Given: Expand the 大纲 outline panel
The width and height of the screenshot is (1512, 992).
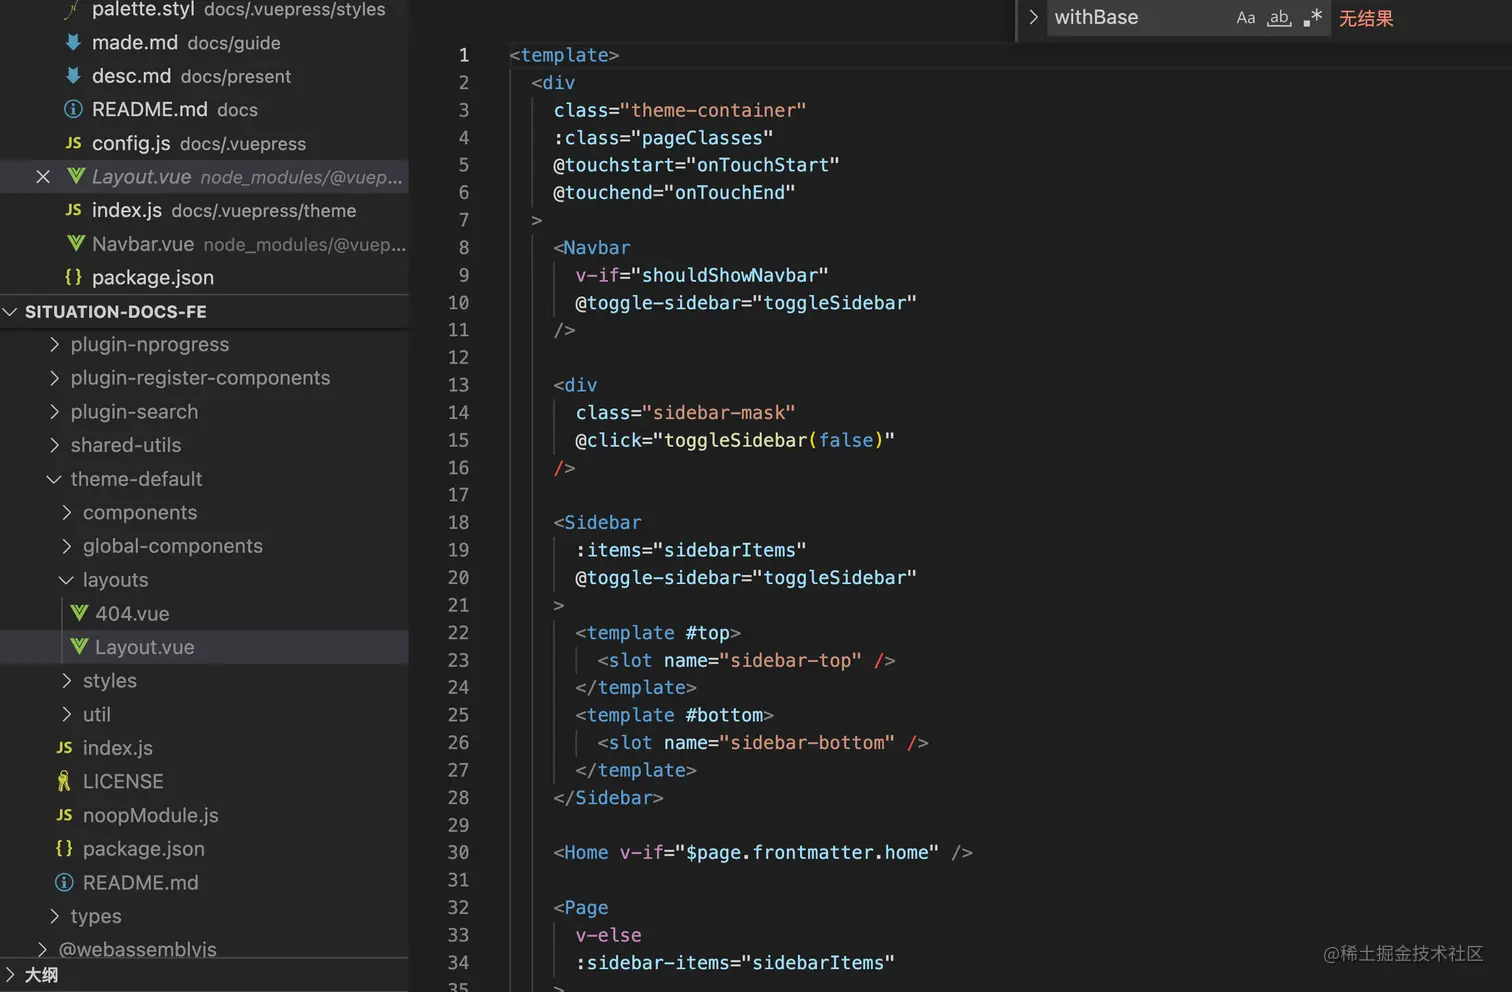Looking at the screenshot, I should pos(10,975).
